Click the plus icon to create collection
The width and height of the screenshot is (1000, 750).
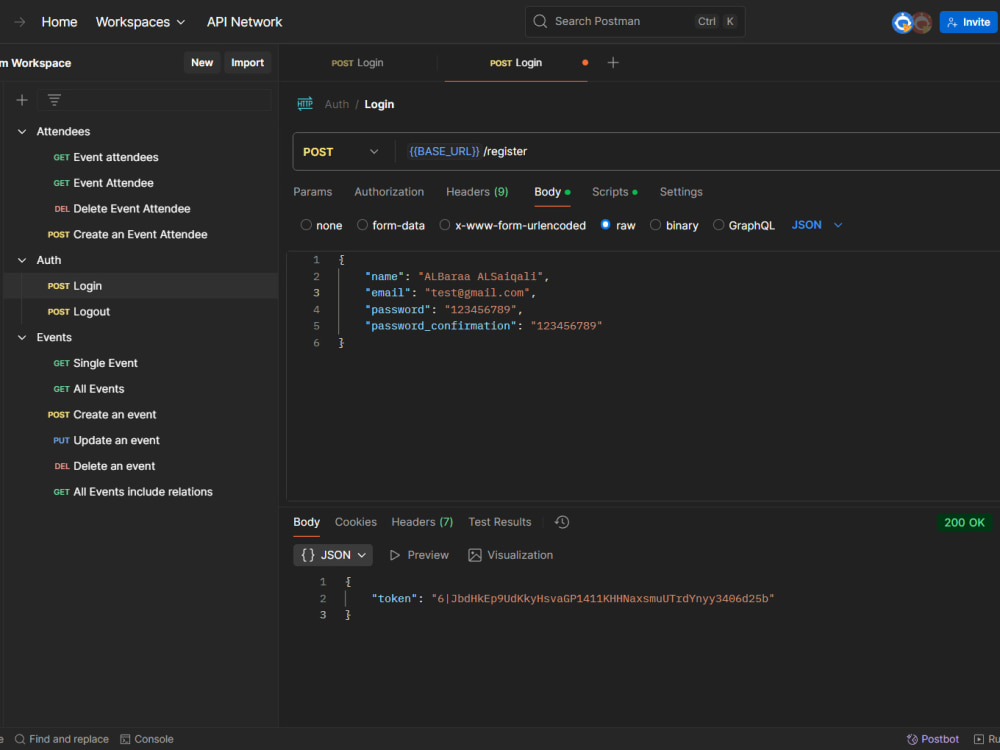coord(22,100)
